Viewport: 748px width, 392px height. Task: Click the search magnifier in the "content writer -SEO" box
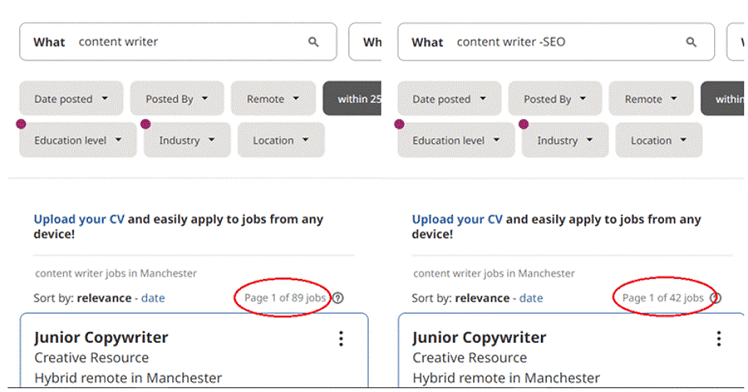pos(691,42)
